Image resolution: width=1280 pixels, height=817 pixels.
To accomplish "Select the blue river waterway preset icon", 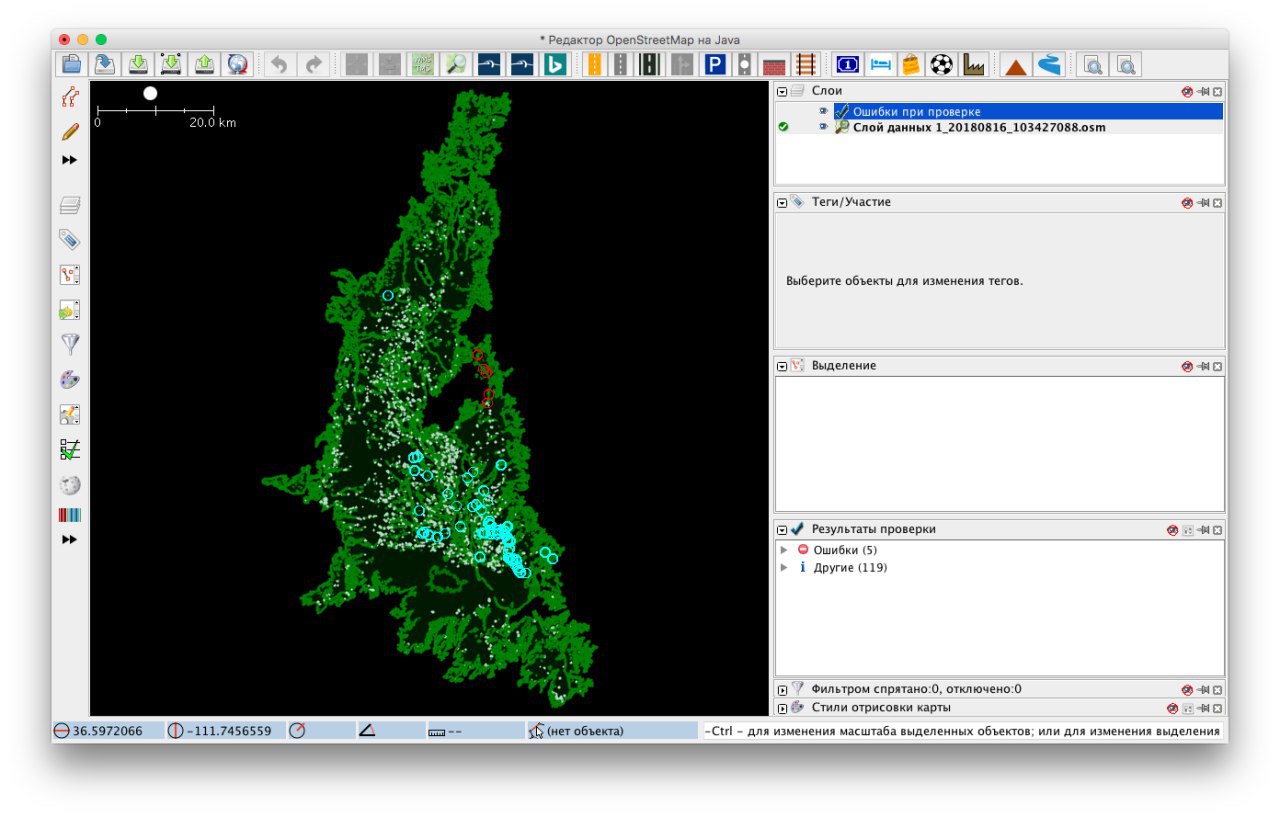I will (x=1048, y=64).
